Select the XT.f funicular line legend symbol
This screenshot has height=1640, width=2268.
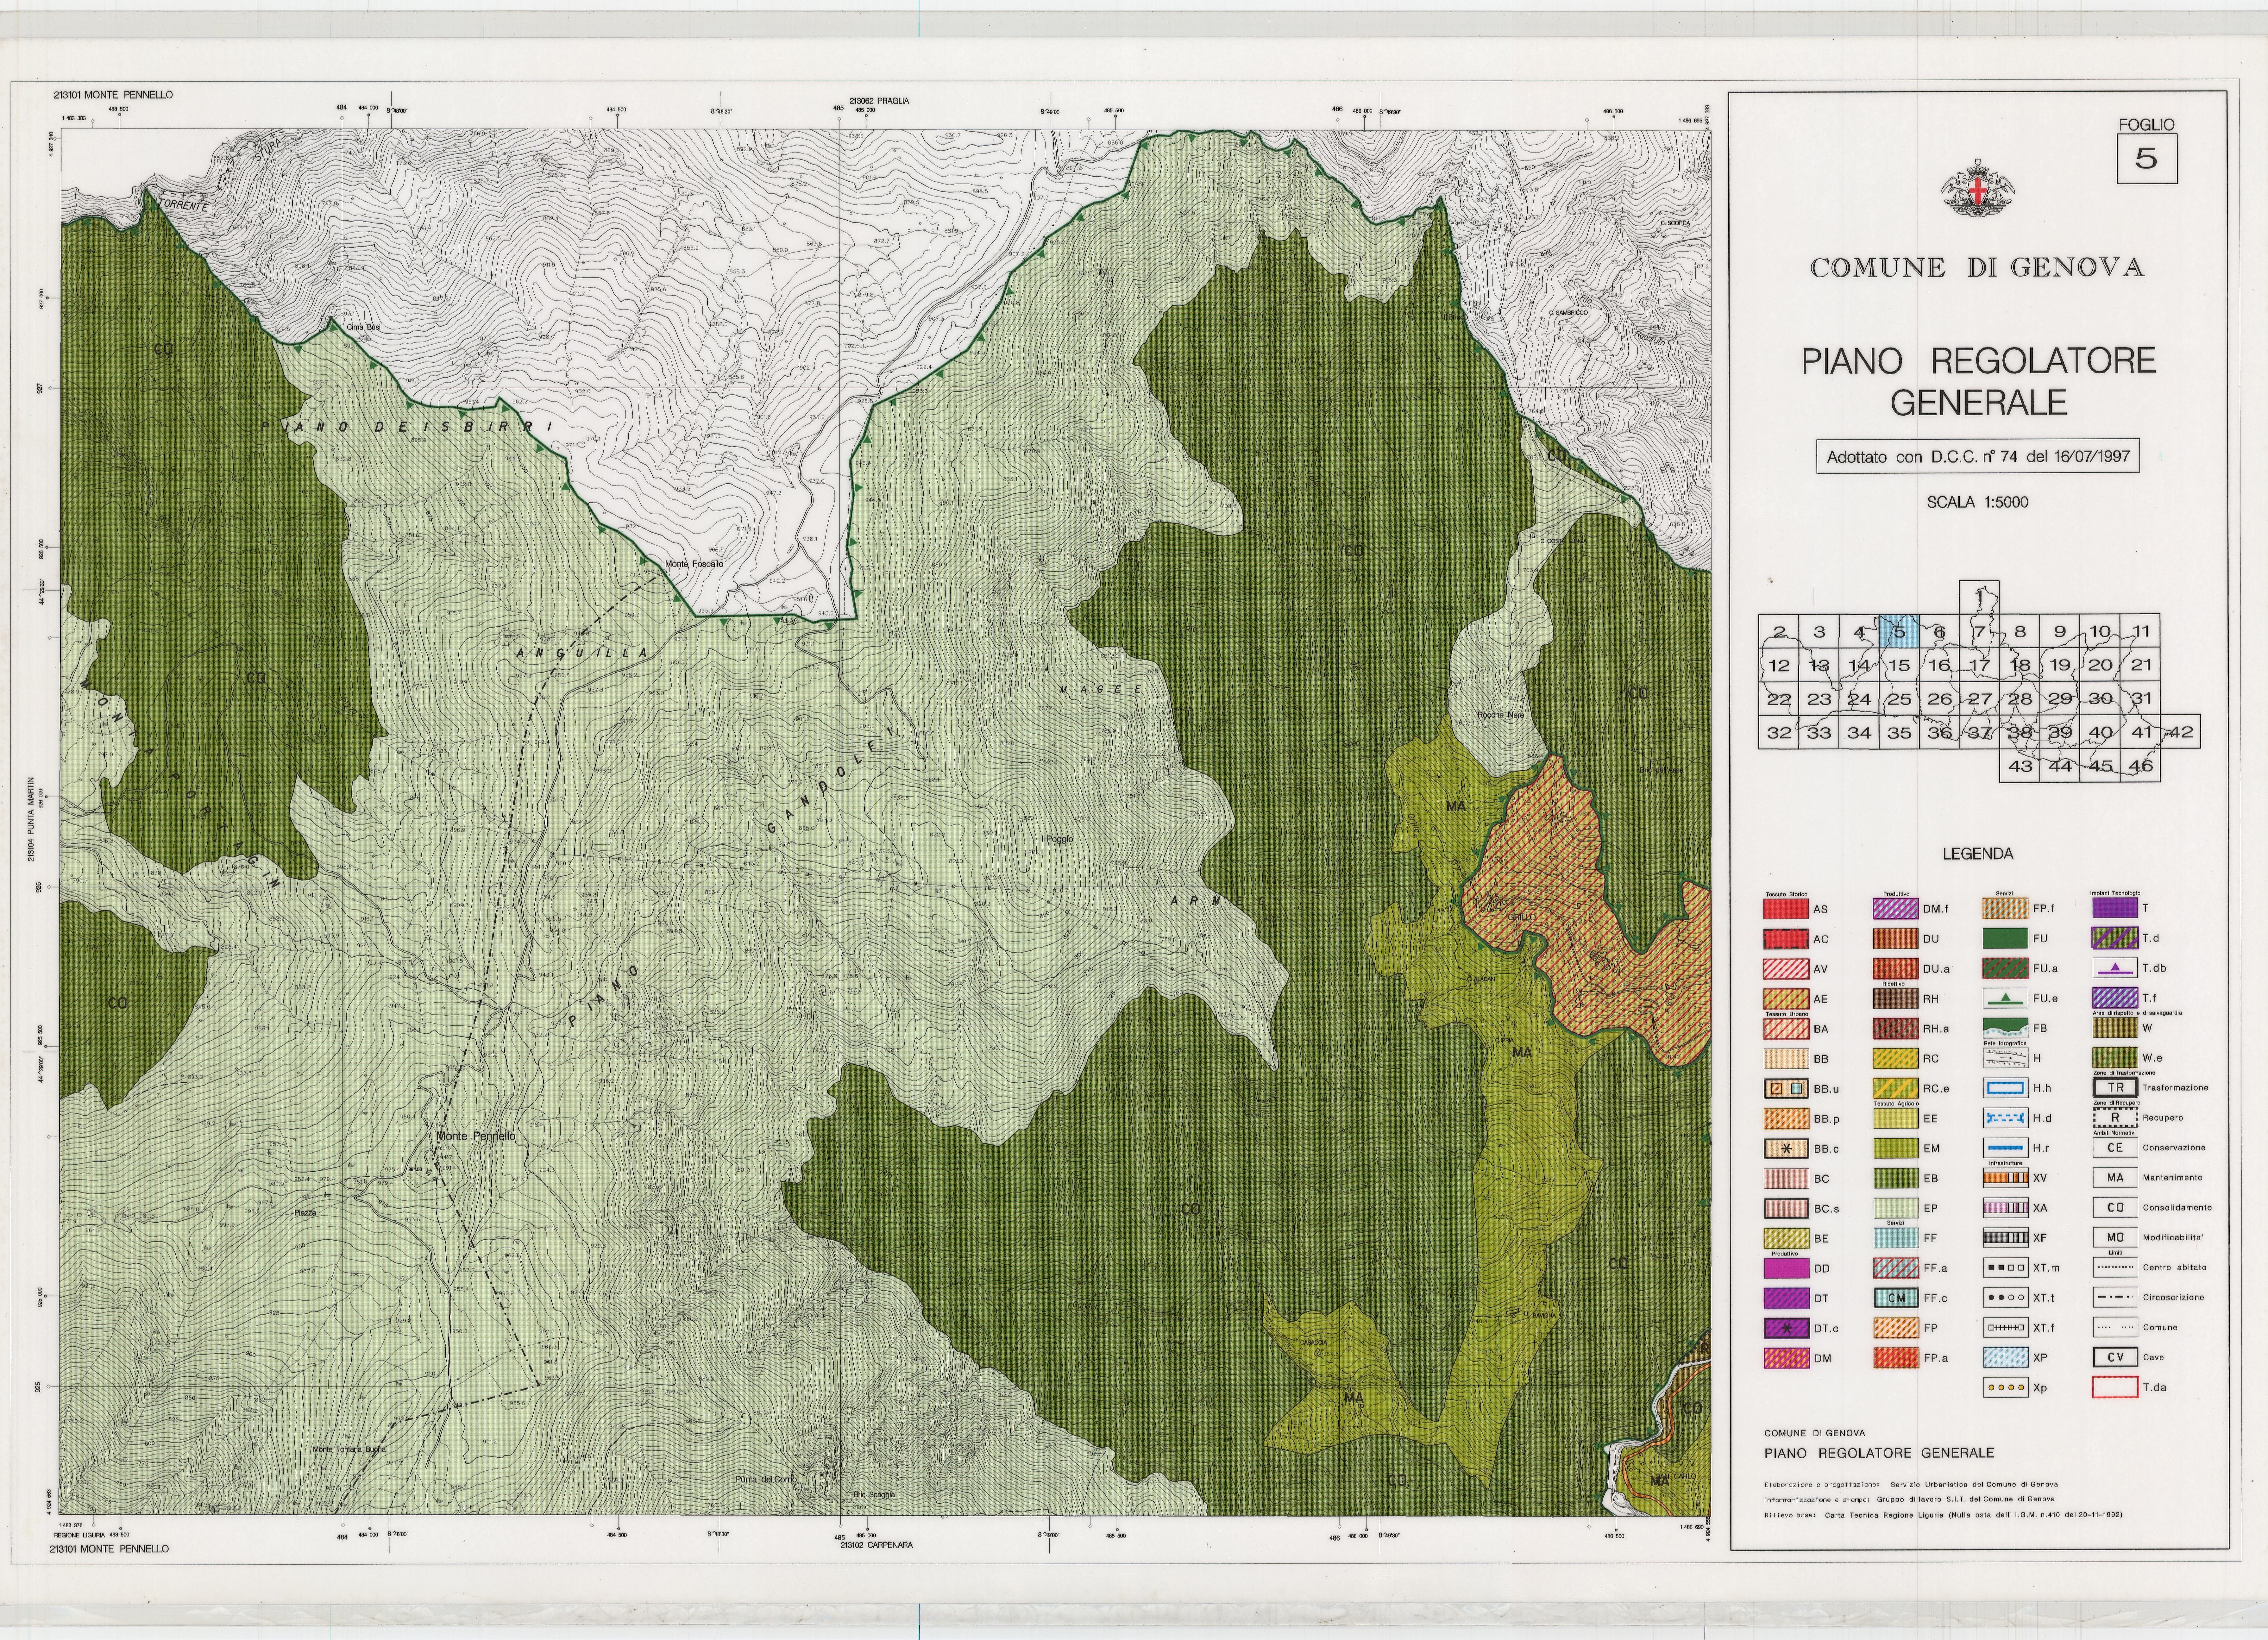coord(2006,1328)
